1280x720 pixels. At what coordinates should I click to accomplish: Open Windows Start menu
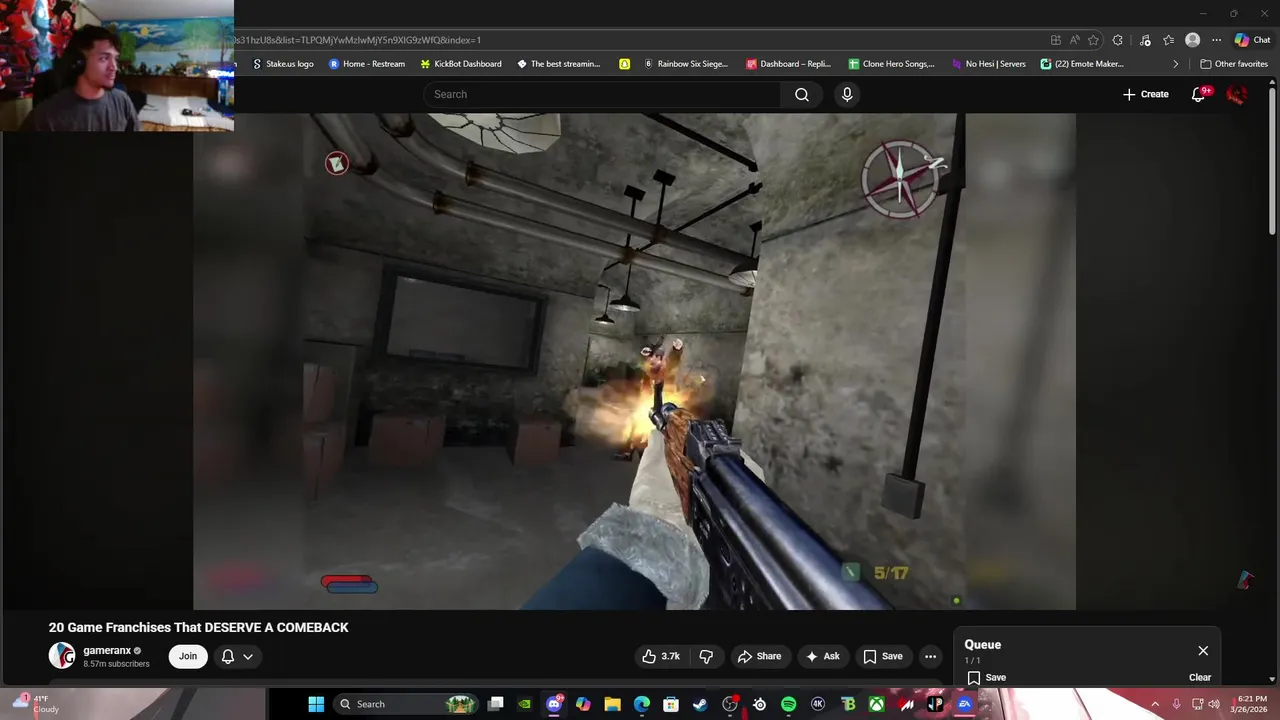point(316,704)
